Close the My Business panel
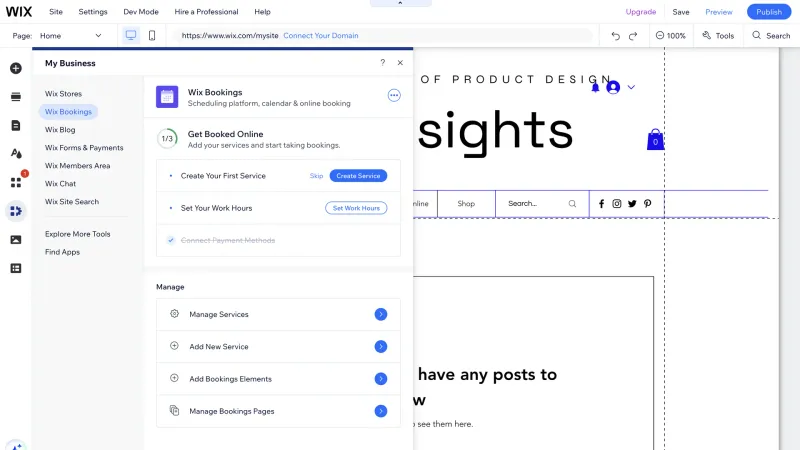The image size is (800, 450). (400, 62)
